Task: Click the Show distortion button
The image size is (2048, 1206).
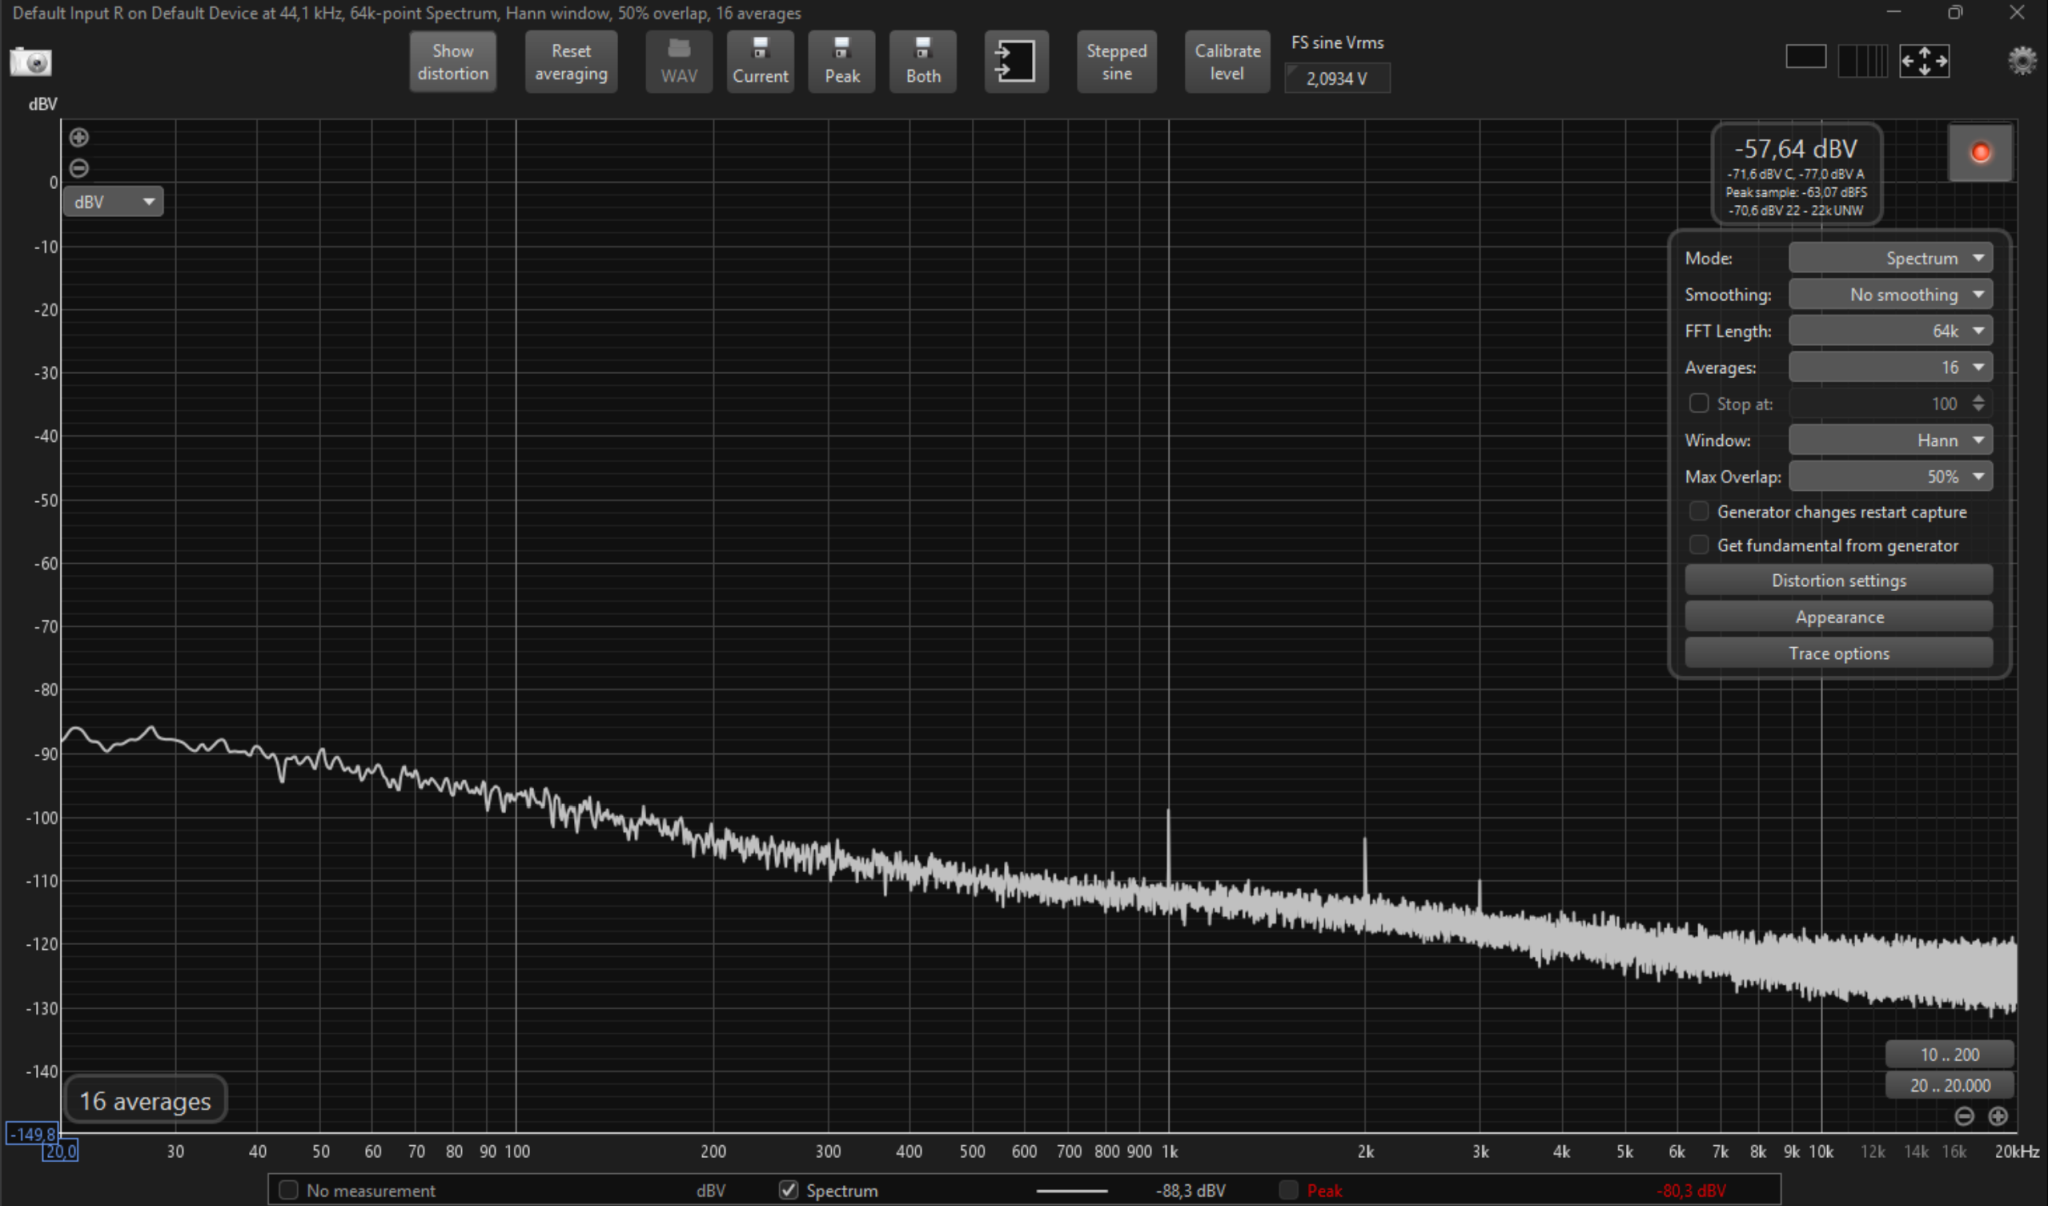Action: (x=453, y=62)
